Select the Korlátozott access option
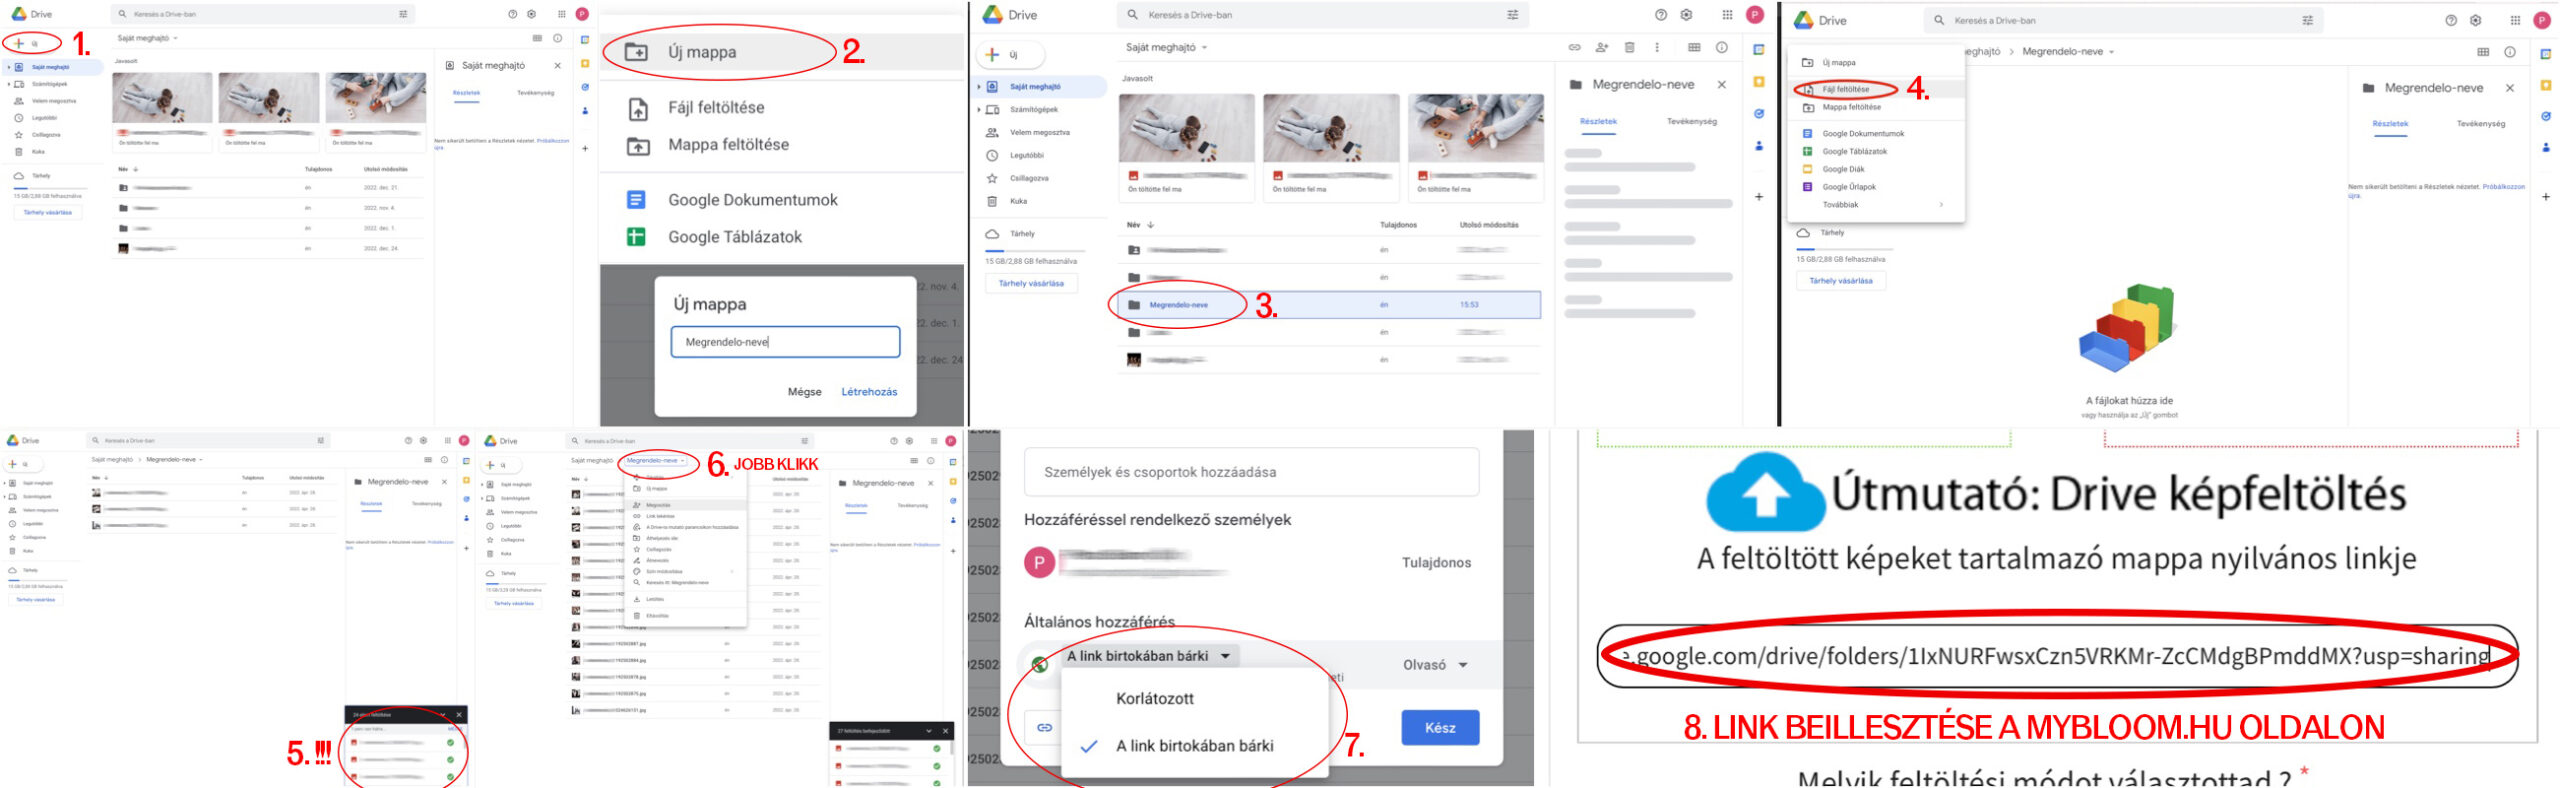This screenshot has width=2560, height=788. [x=1154, y=698]
